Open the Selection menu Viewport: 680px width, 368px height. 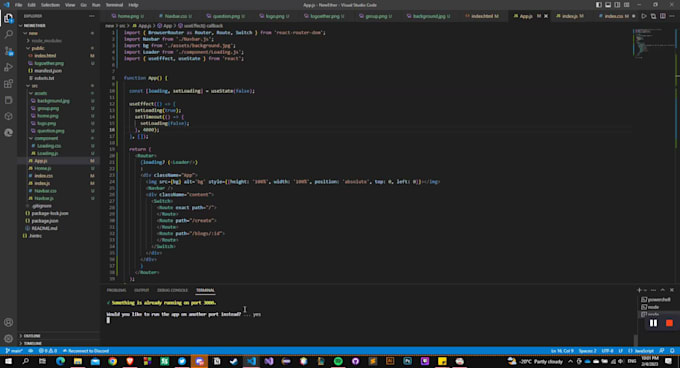50,5
